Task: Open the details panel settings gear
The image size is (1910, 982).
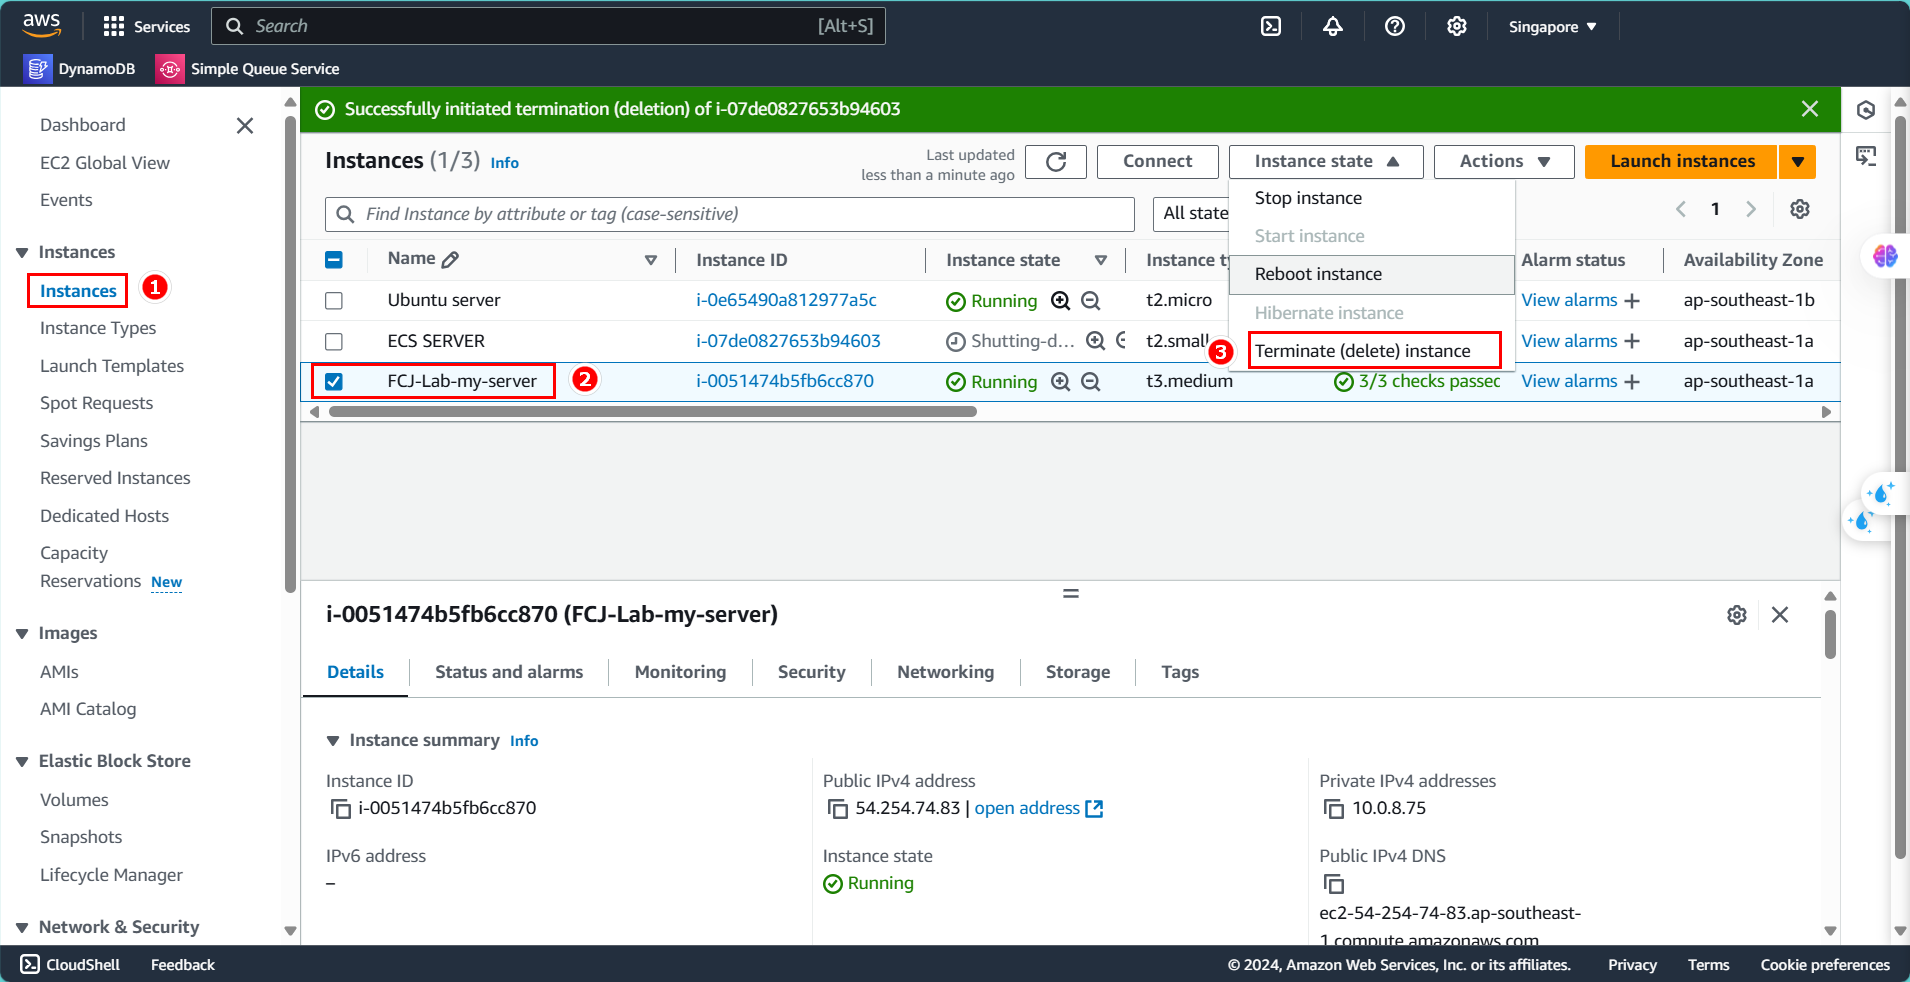Action: 1737,615
